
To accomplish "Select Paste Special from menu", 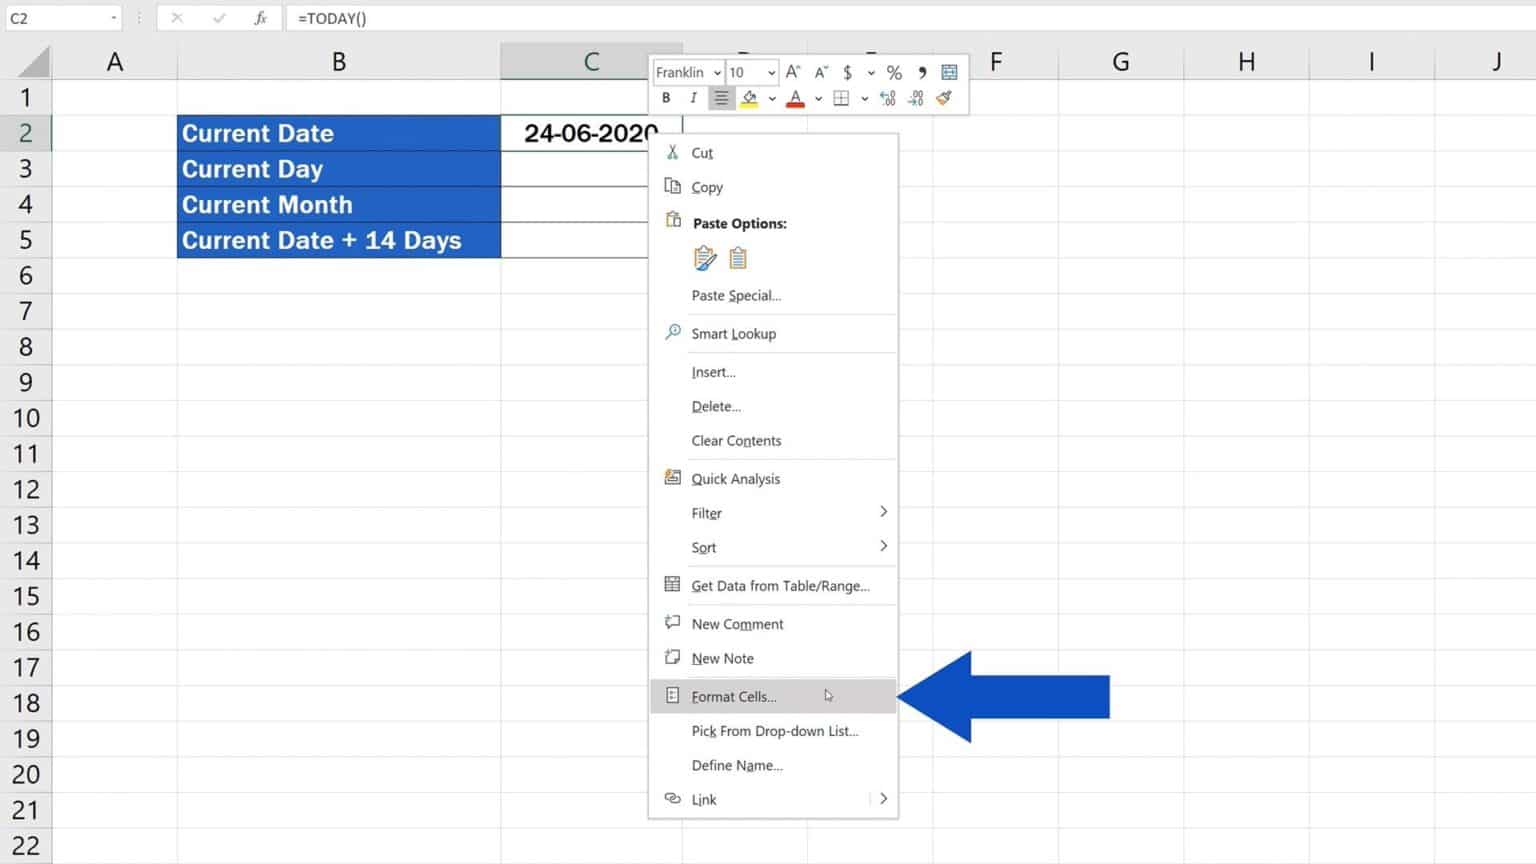I will [x=736, y=295].
